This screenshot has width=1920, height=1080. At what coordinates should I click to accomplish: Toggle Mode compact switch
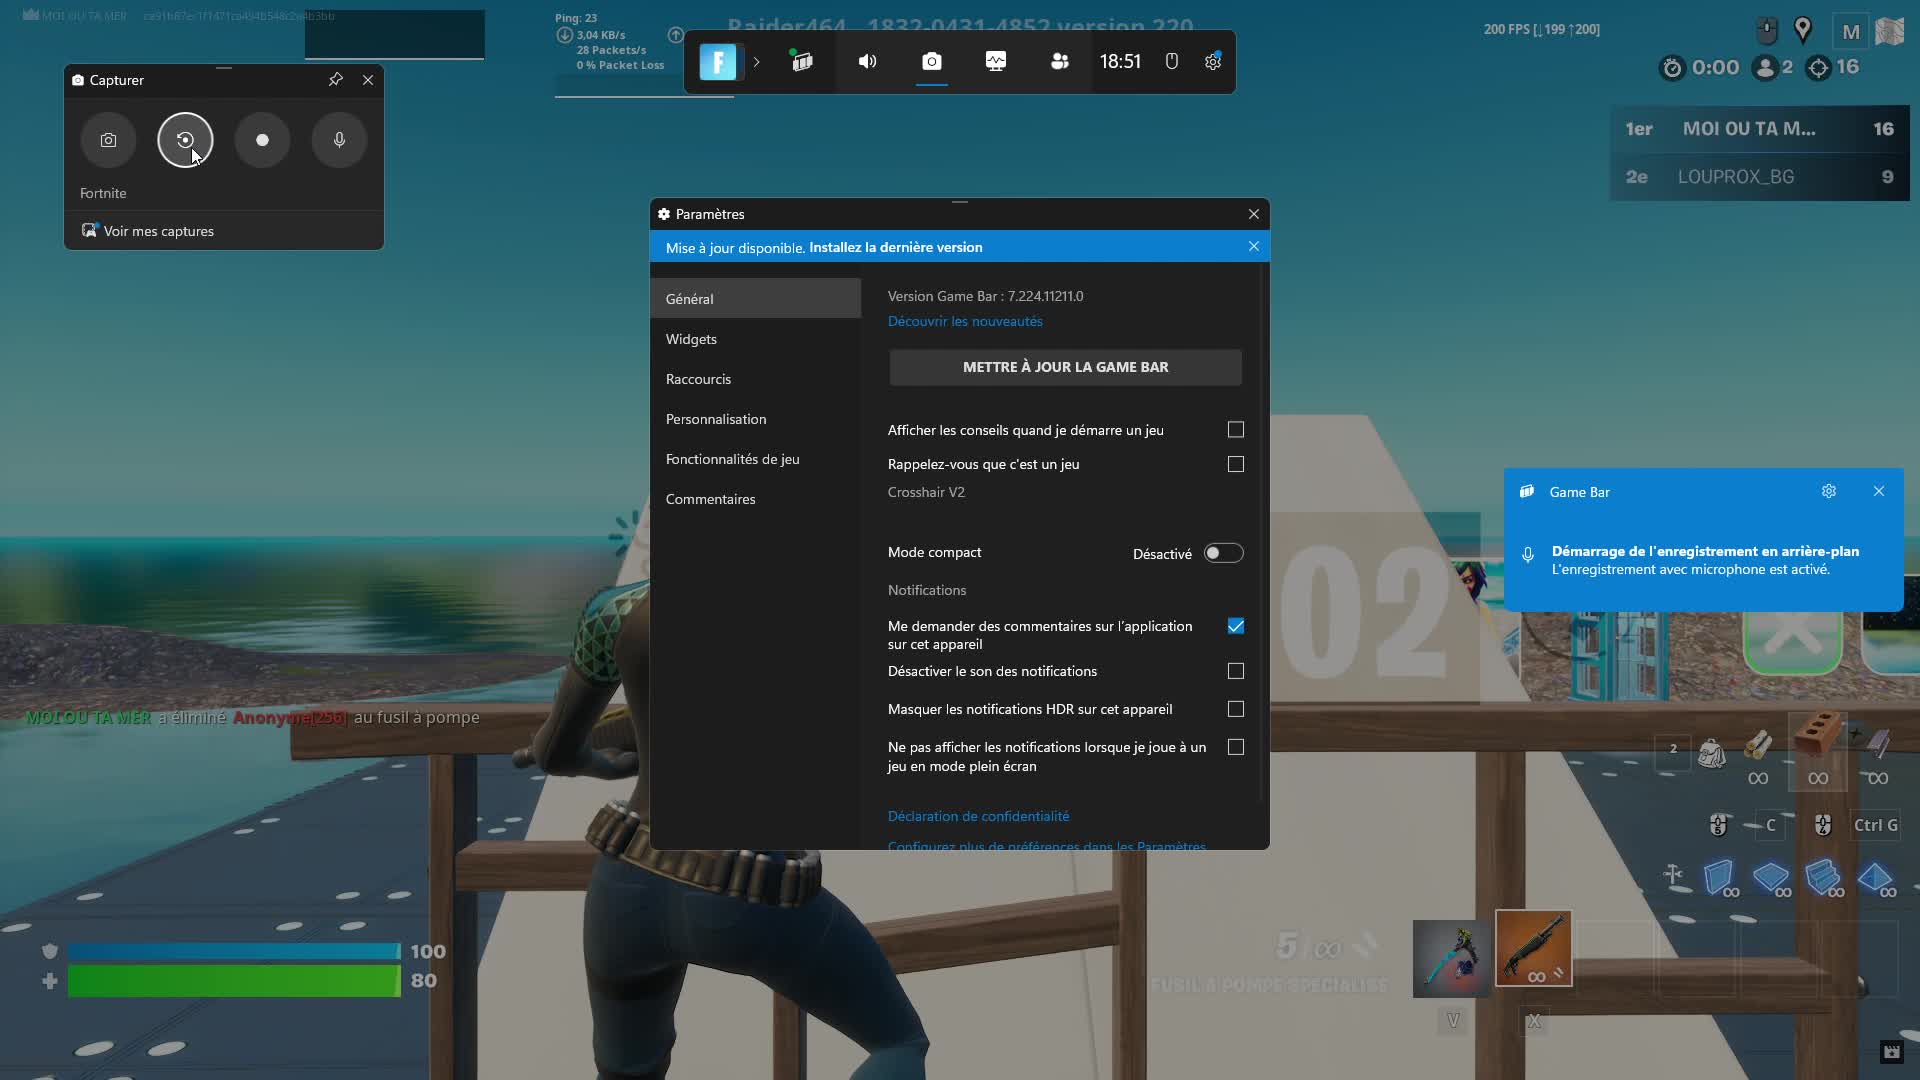(1223, 553)
